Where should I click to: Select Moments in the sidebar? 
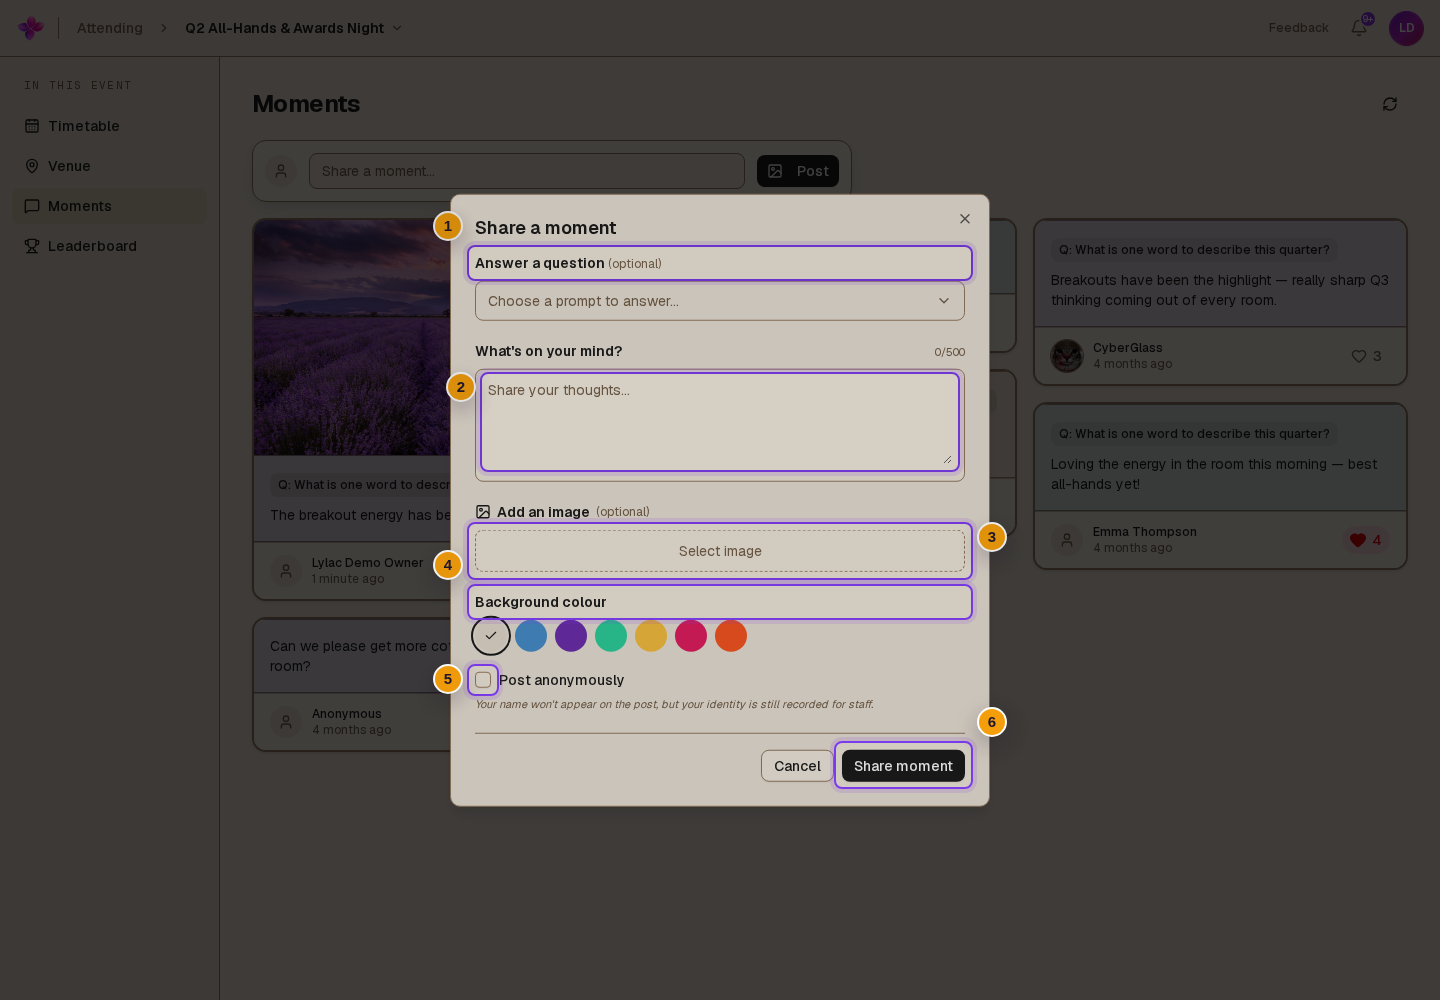coord(110,206)
